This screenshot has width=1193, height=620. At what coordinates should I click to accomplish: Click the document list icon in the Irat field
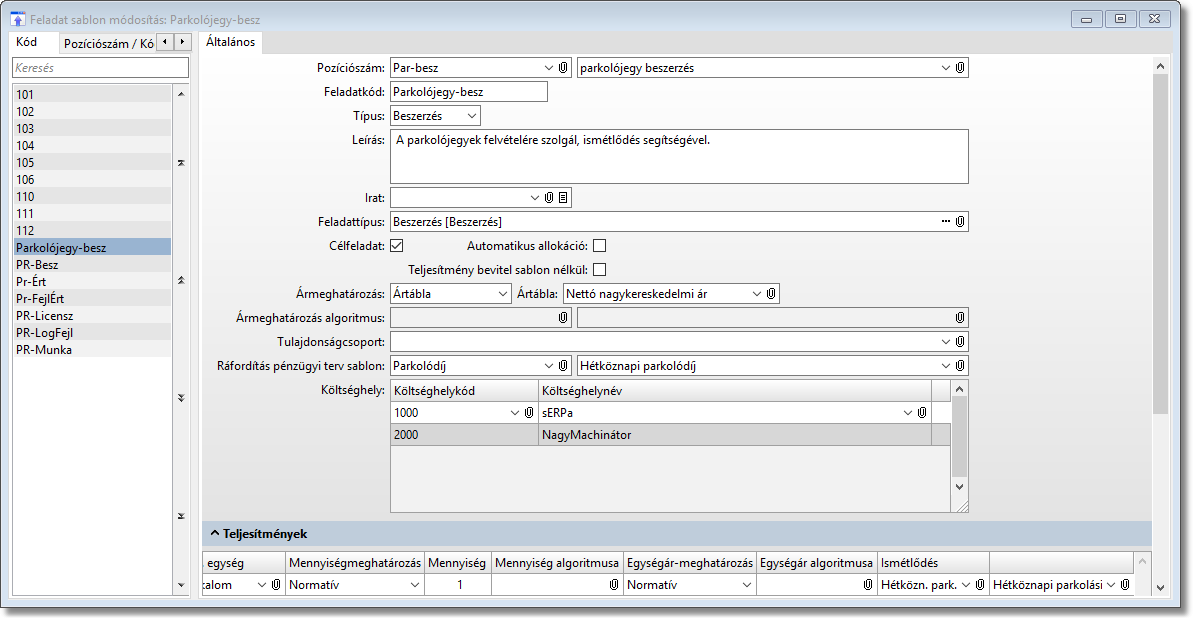[x=563, y=198]
